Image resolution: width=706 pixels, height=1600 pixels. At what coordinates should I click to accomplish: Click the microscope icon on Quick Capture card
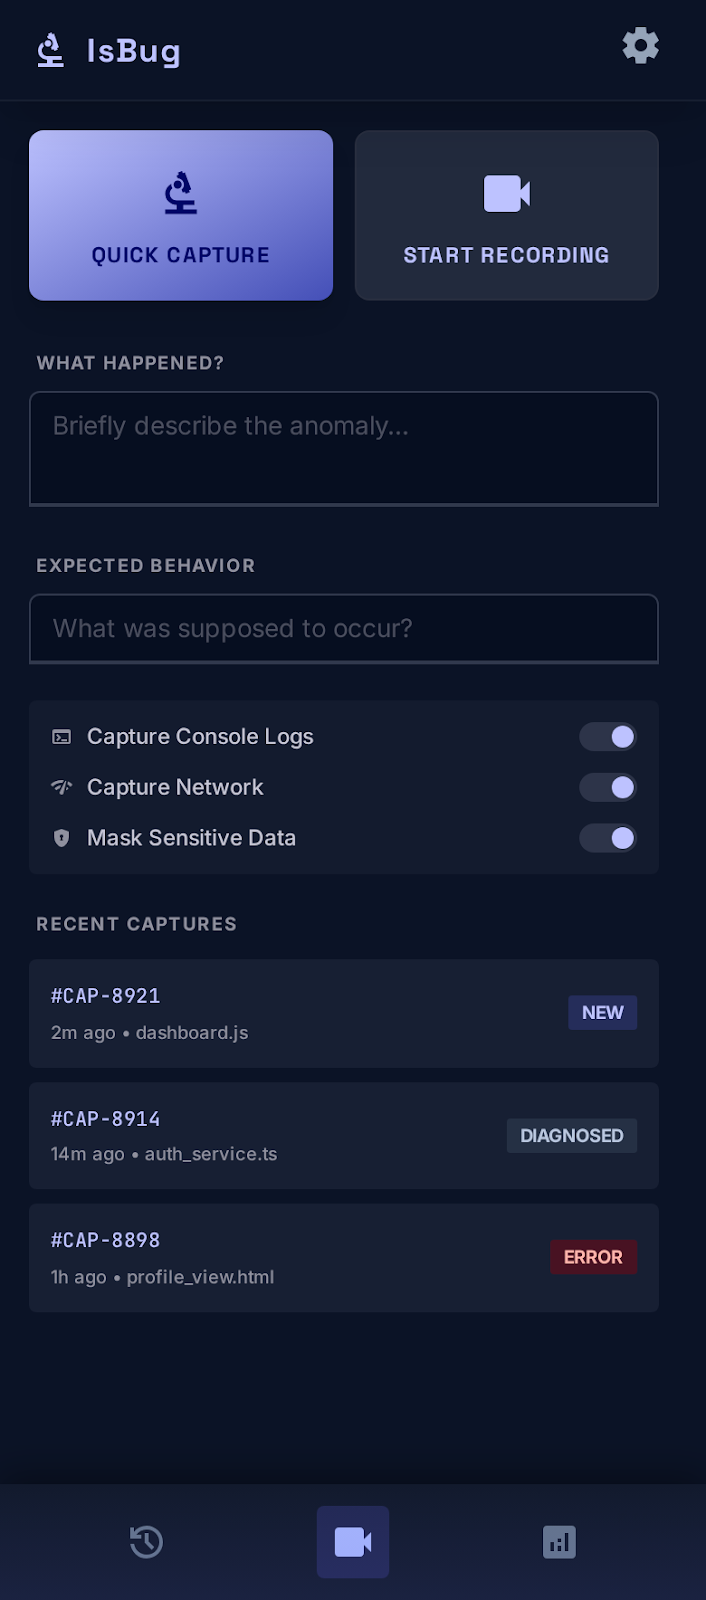click(180, 193)
